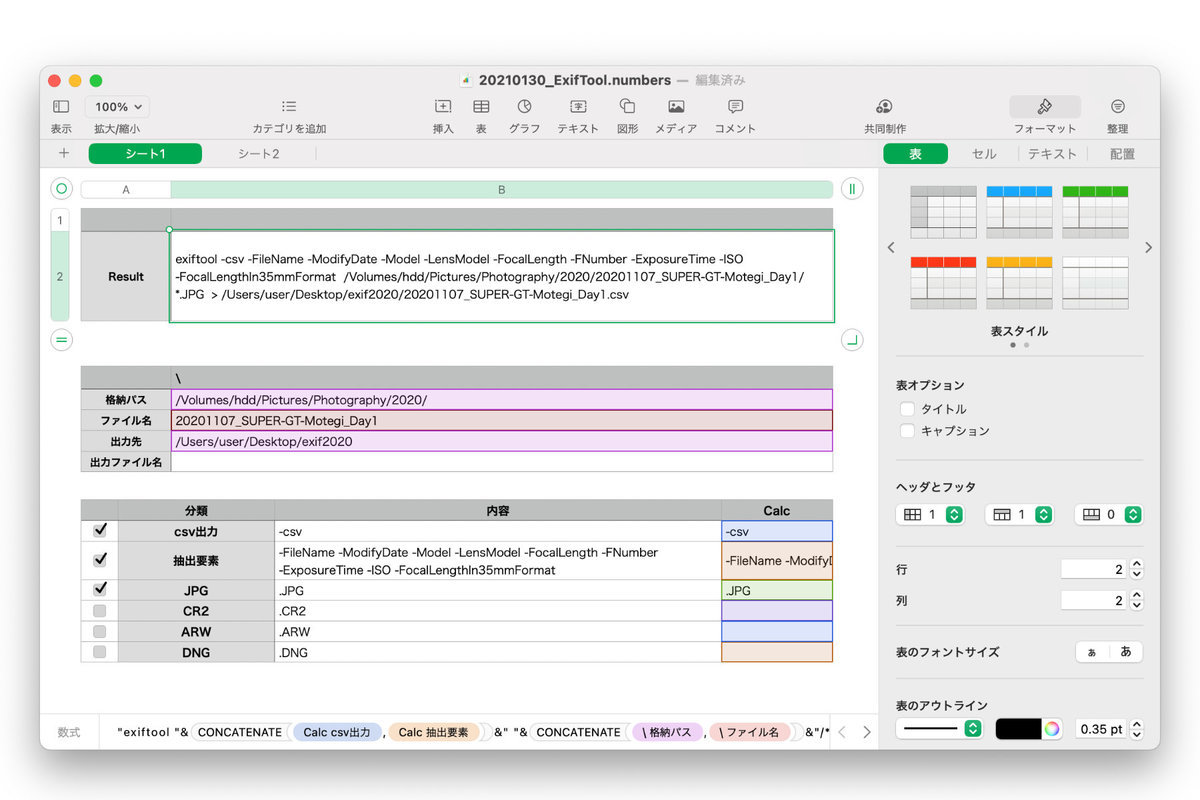The image size is (1200, 800).
Task: Add a new sheet with plus icon
Action: click(x=64, y=153)
